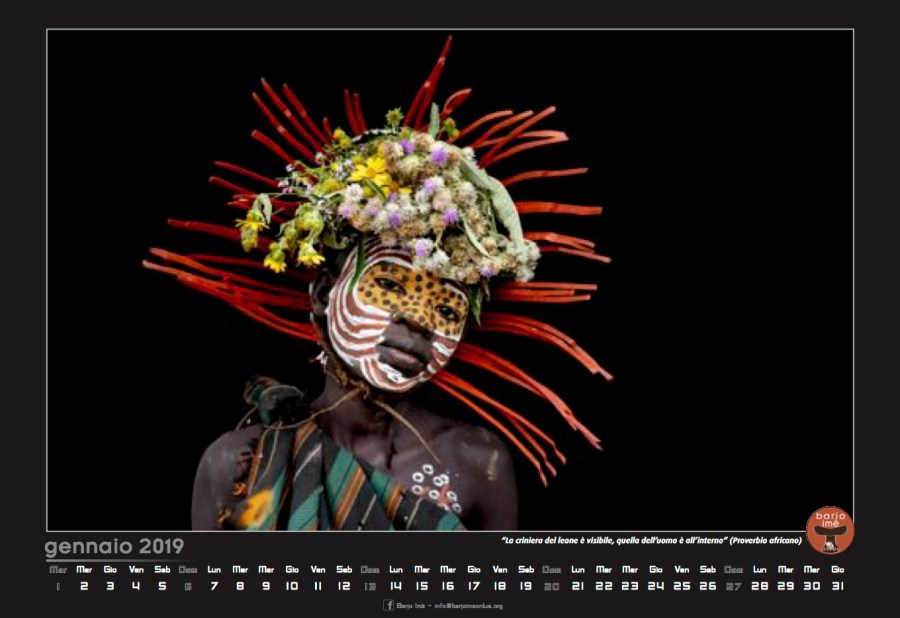Select Sunday date 6 on the calendar
Image resolution: width=900 pixels, height=618 pixels.
(x=188, y=586)
